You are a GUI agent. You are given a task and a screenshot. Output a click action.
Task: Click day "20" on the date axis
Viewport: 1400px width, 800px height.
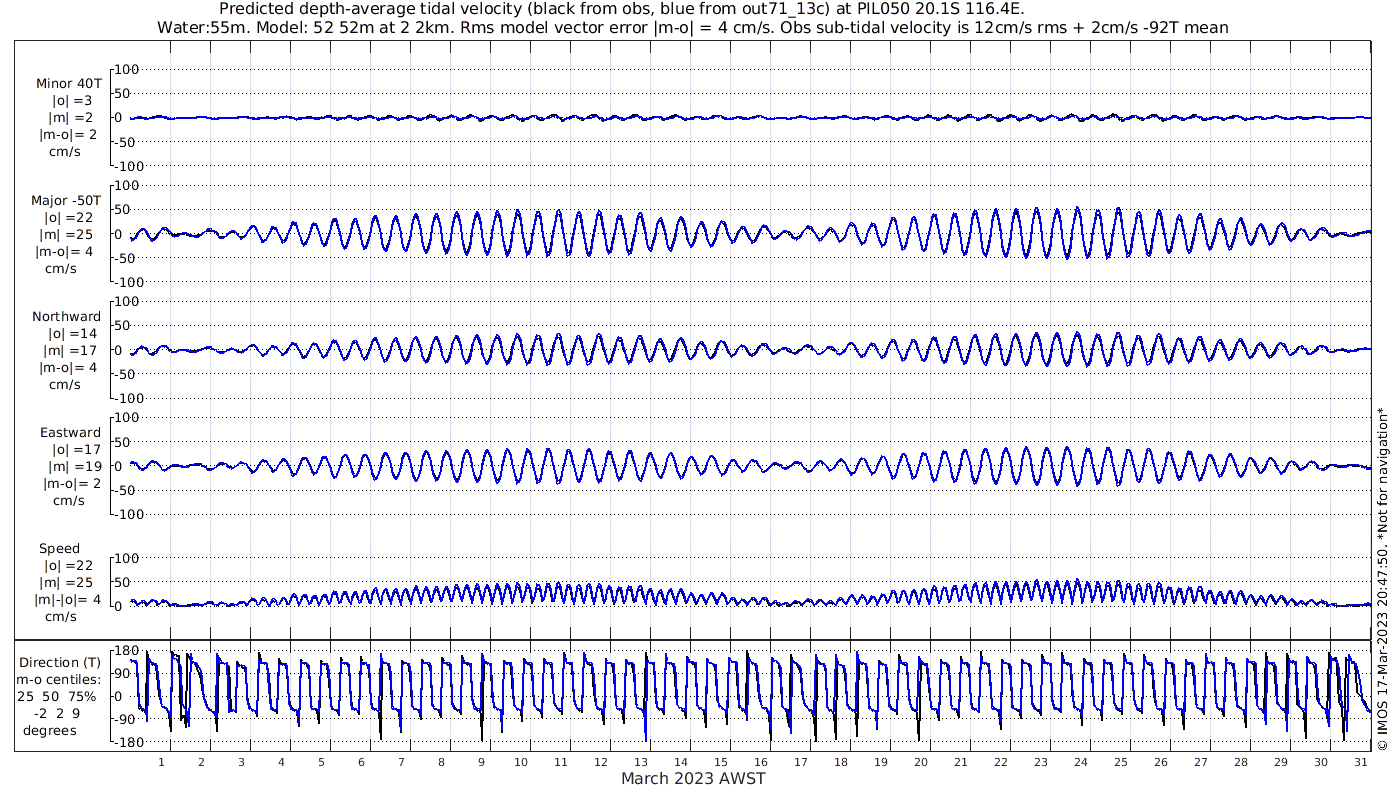[x=921, y=762]
